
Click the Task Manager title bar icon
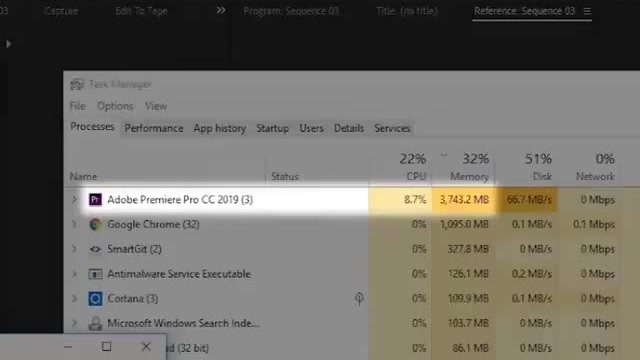point(77,84)
